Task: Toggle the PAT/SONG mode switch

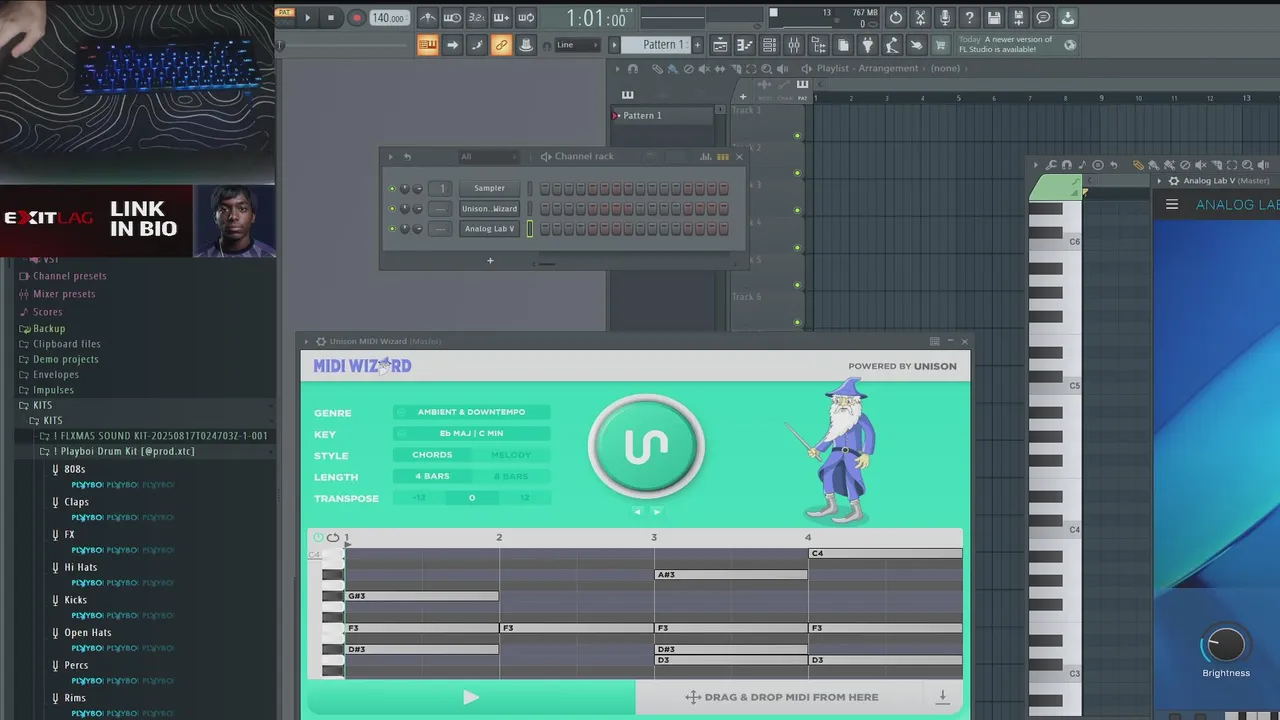Action: pos(285,17)
